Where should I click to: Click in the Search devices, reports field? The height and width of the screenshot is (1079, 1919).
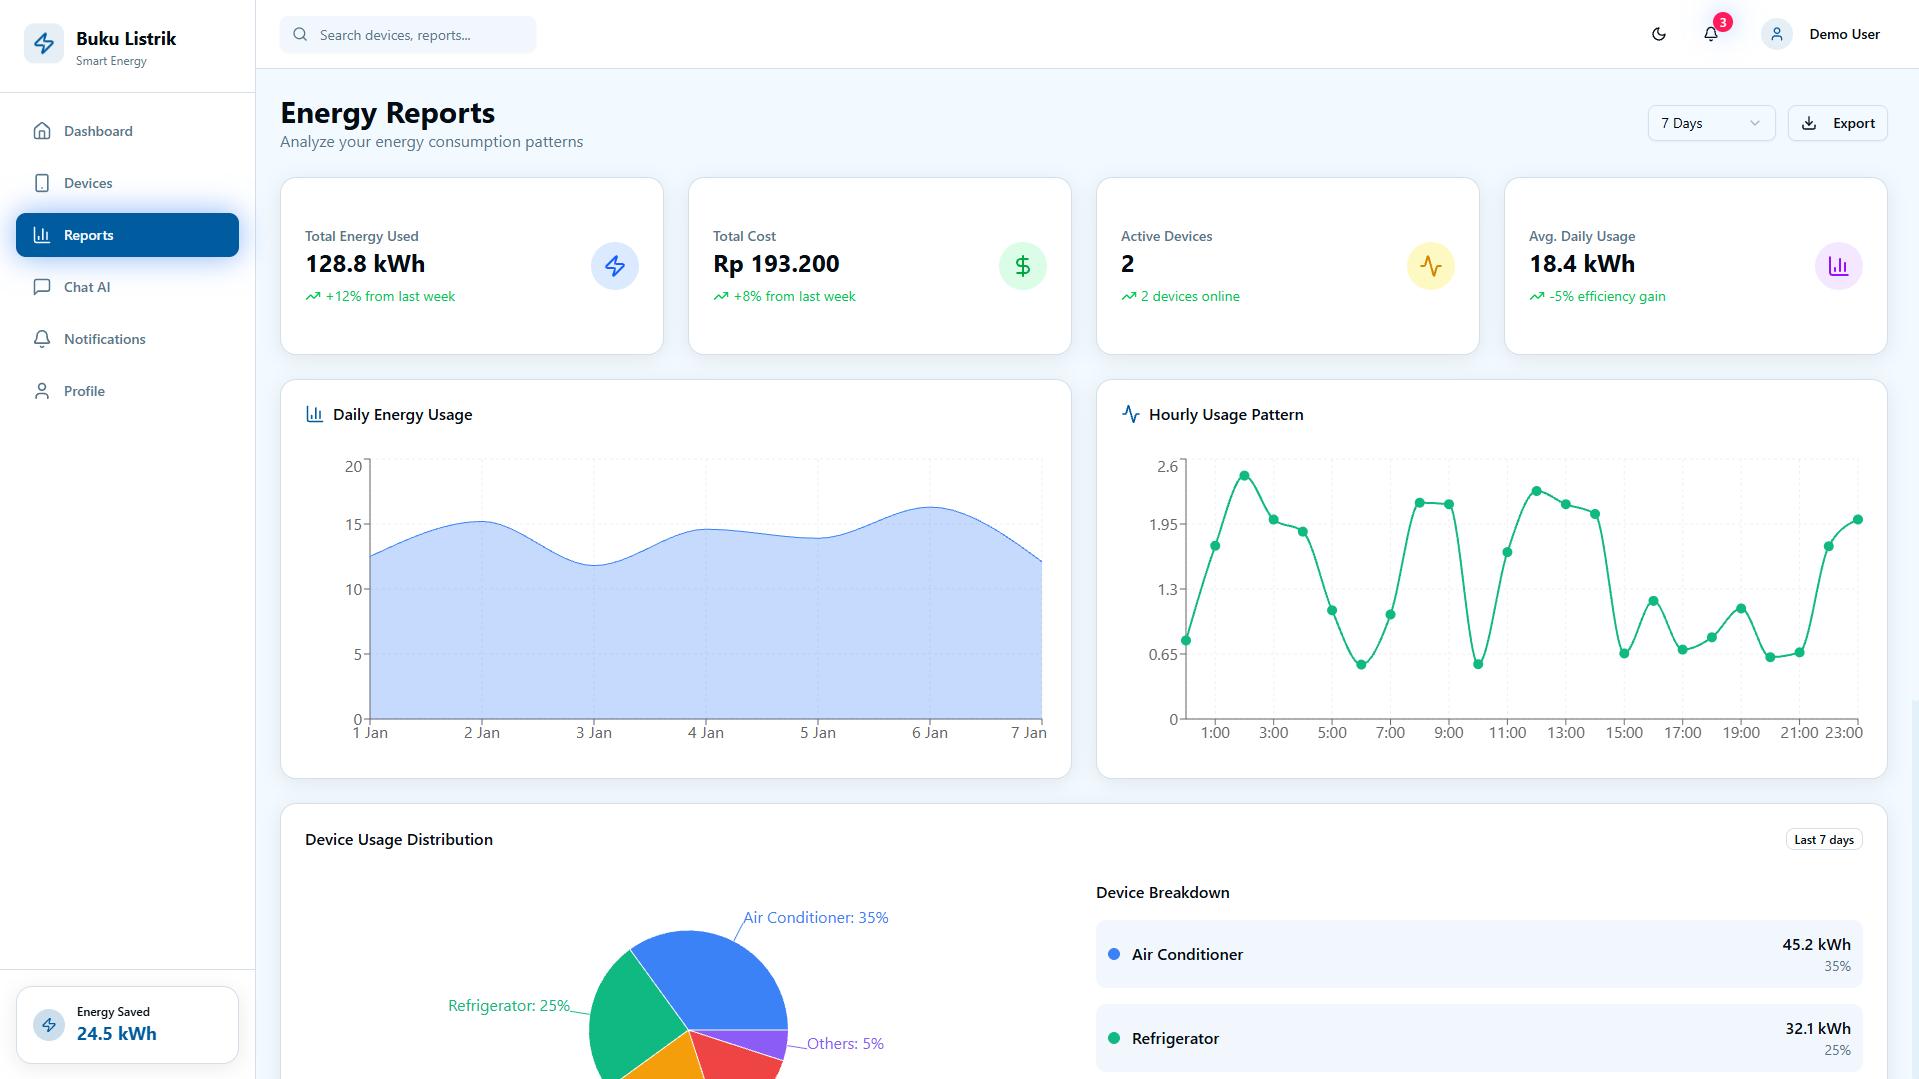tap(408, 35)
